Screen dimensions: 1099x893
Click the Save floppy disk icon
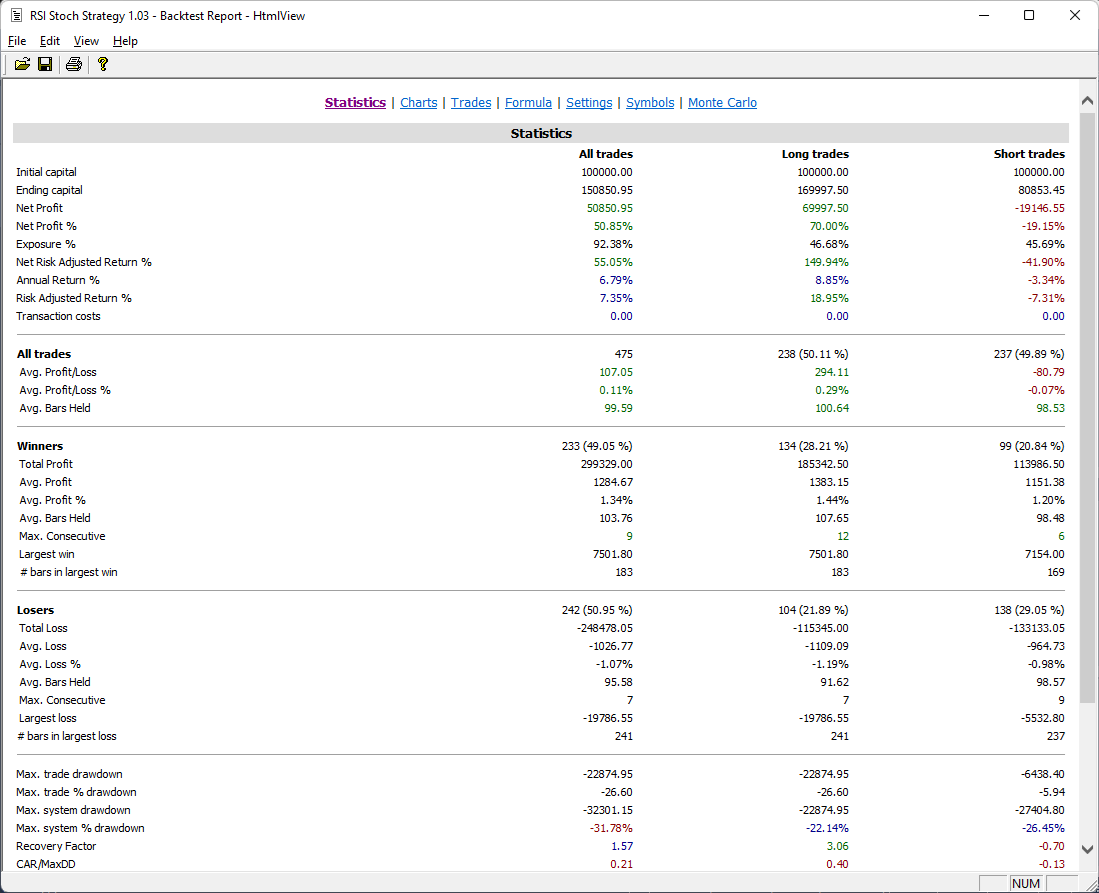tap(45, 64)
